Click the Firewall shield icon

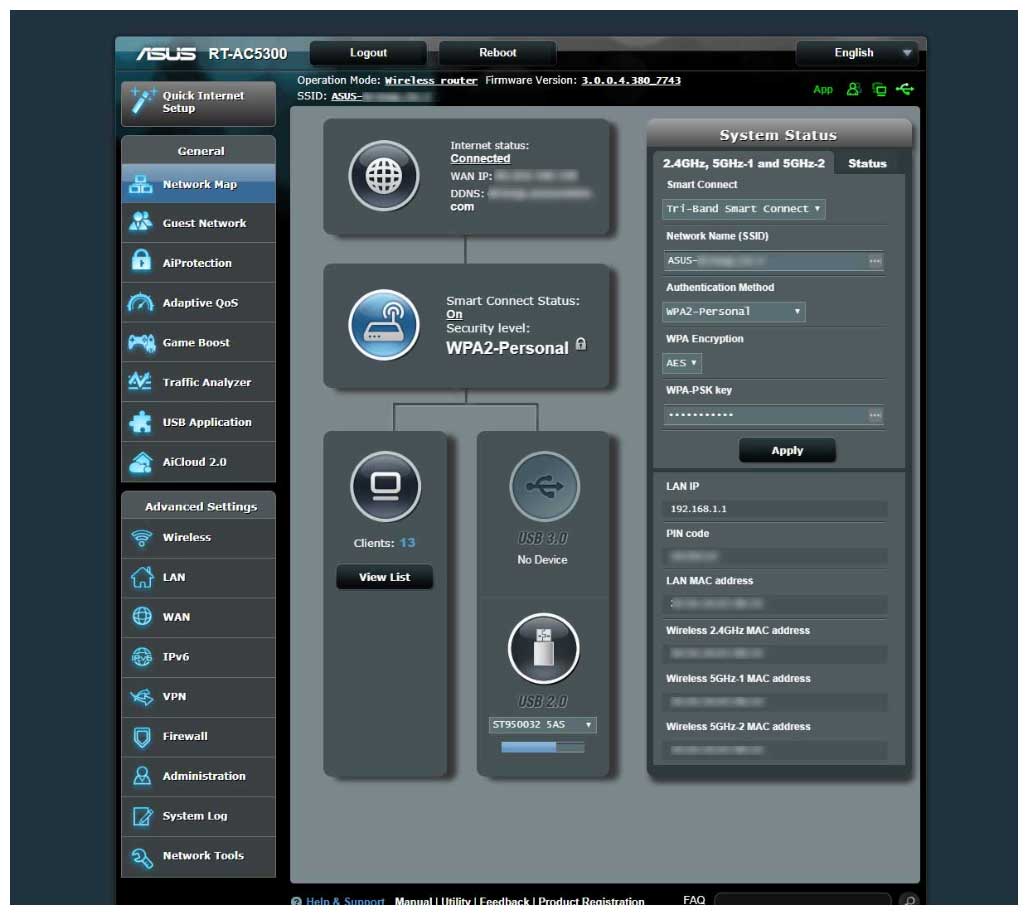coord(142,737)
